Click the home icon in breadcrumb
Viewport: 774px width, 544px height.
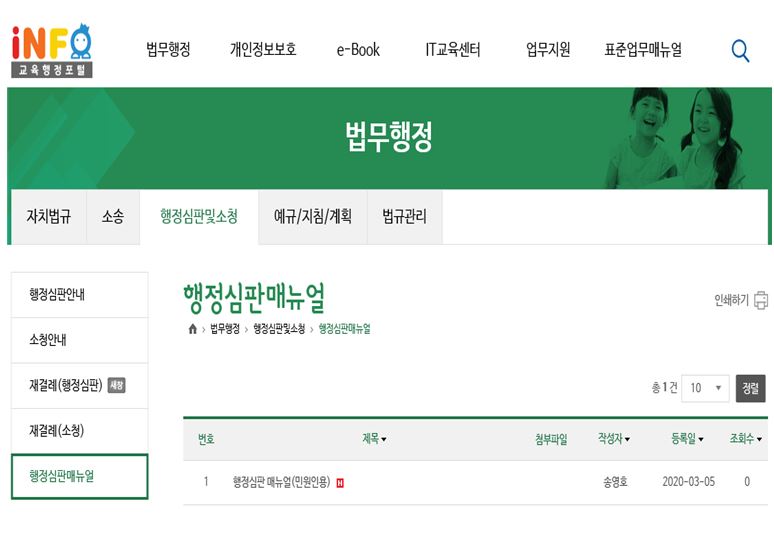click(x=193, y=329)
